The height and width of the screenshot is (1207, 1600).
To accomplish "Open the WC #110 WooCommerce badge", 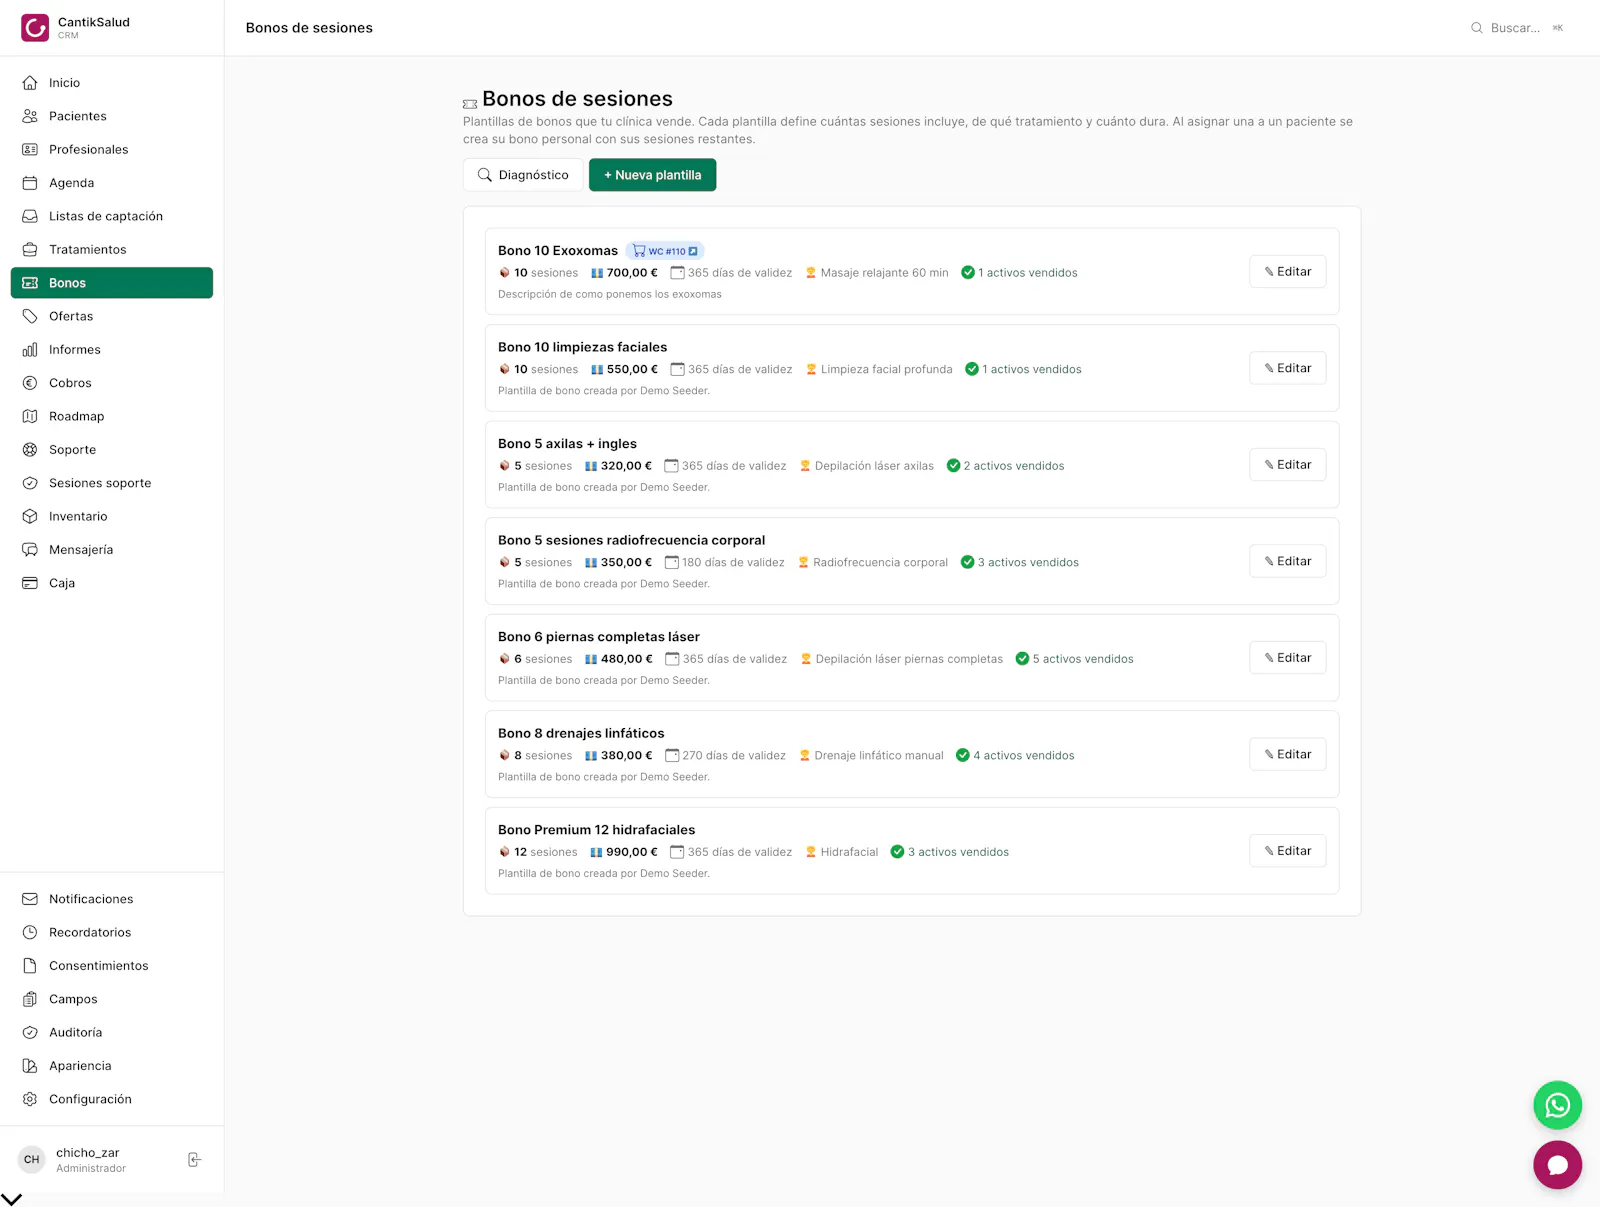I will [665, 251].
